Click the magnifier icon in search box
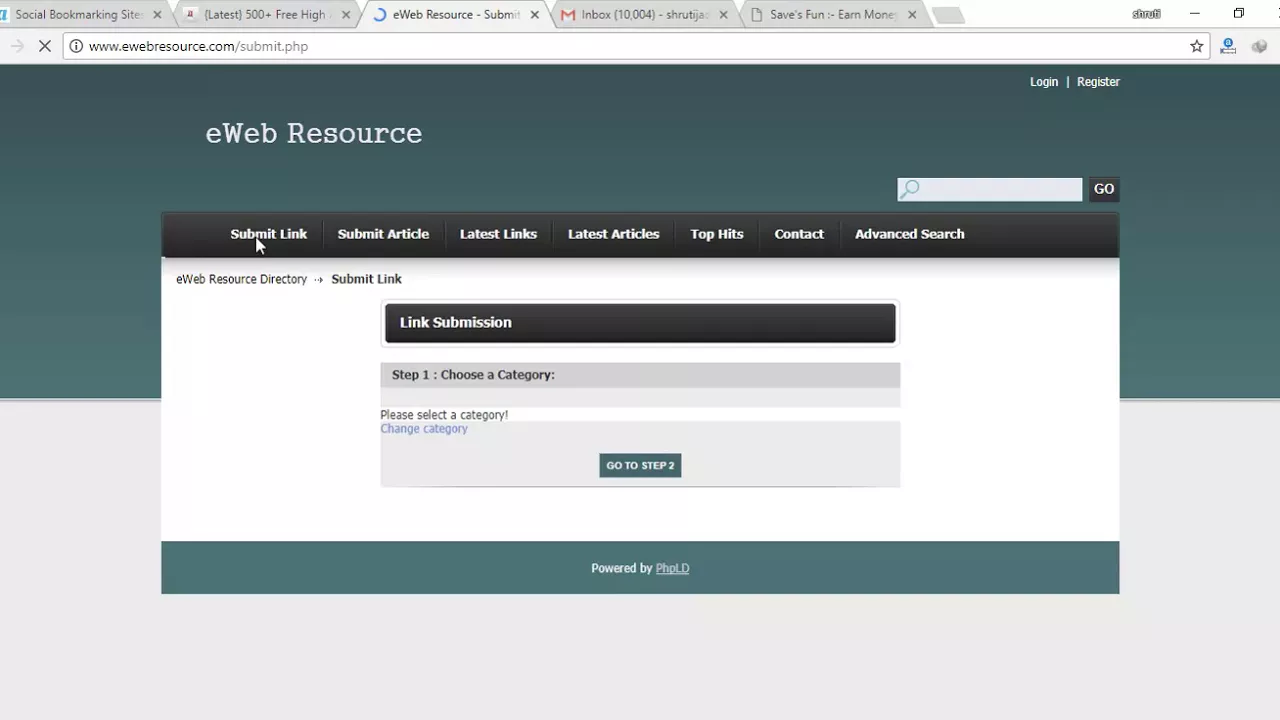1280x720 pixels. [909, 189]
